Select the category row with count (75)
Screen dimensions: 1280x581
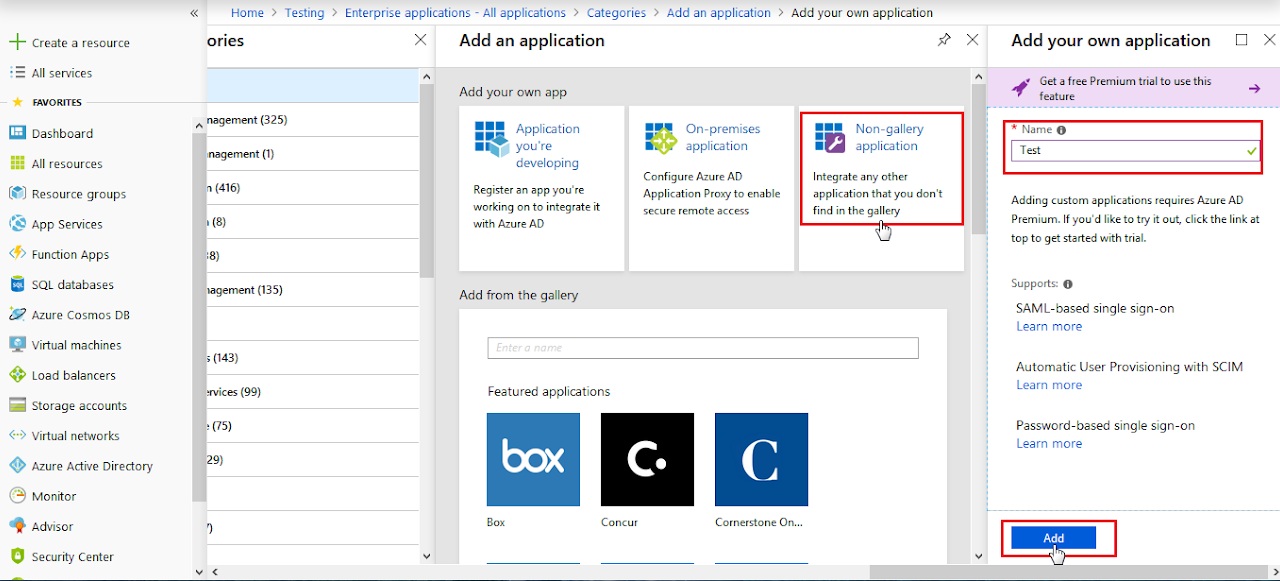pos(311,425)
